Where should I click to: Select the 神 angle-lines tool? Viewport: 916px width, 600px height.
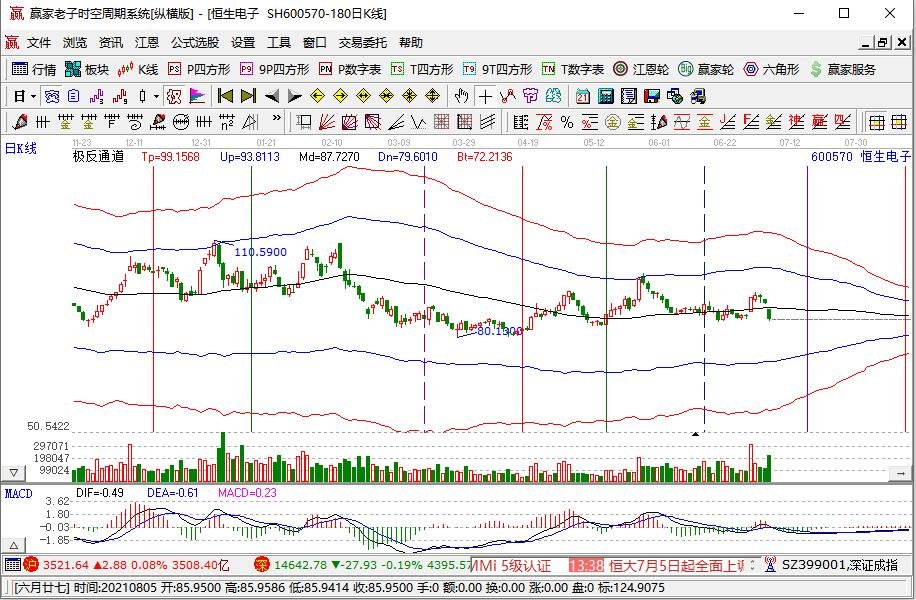pyautogui.click(x=796, y=122)
